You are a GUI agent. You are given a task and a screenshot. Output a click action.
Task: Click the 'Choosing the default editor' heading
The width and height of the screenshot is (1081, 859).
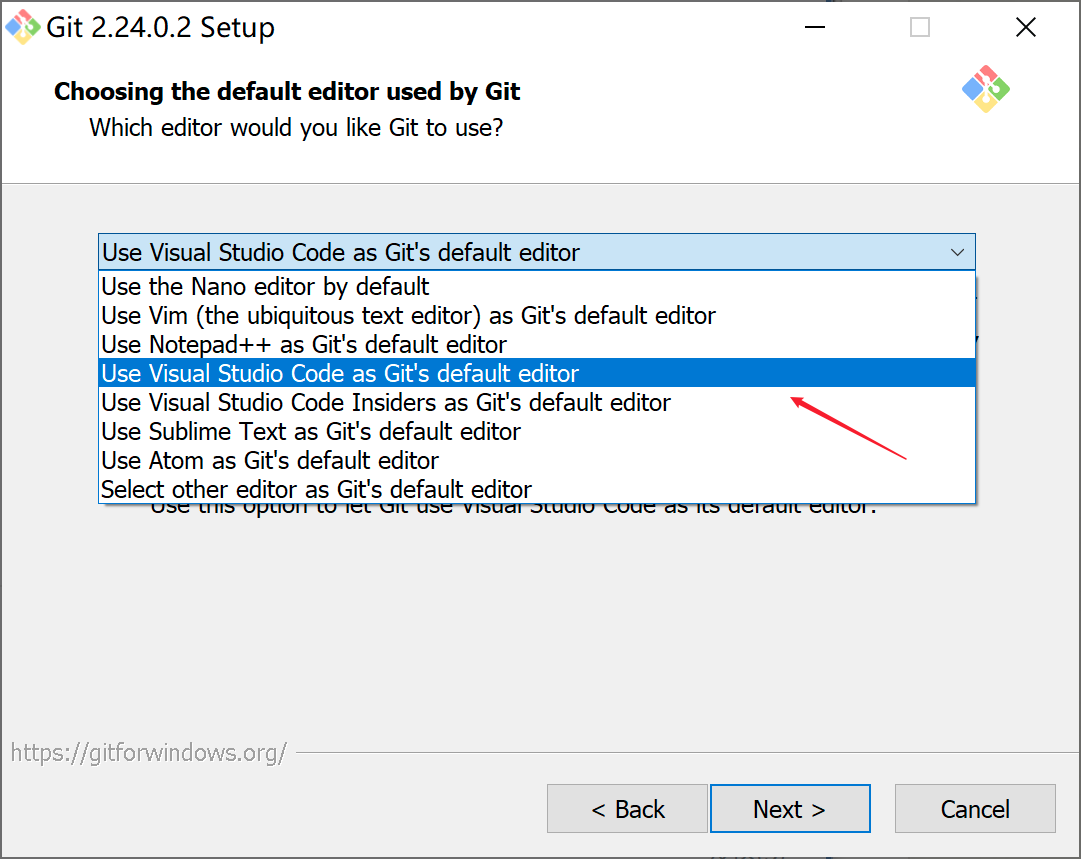click(287, 91)
